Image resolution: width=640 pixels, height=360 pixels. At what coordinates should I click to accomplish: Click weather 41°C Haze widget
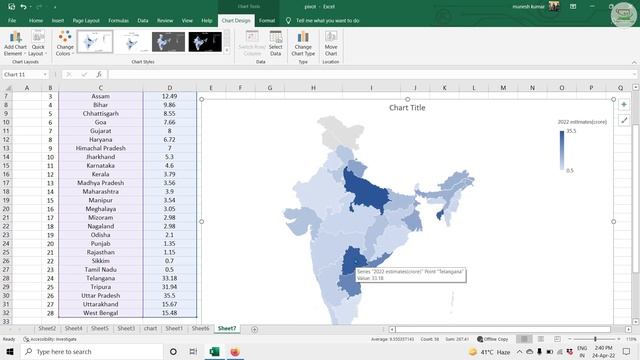pos(489,351)
